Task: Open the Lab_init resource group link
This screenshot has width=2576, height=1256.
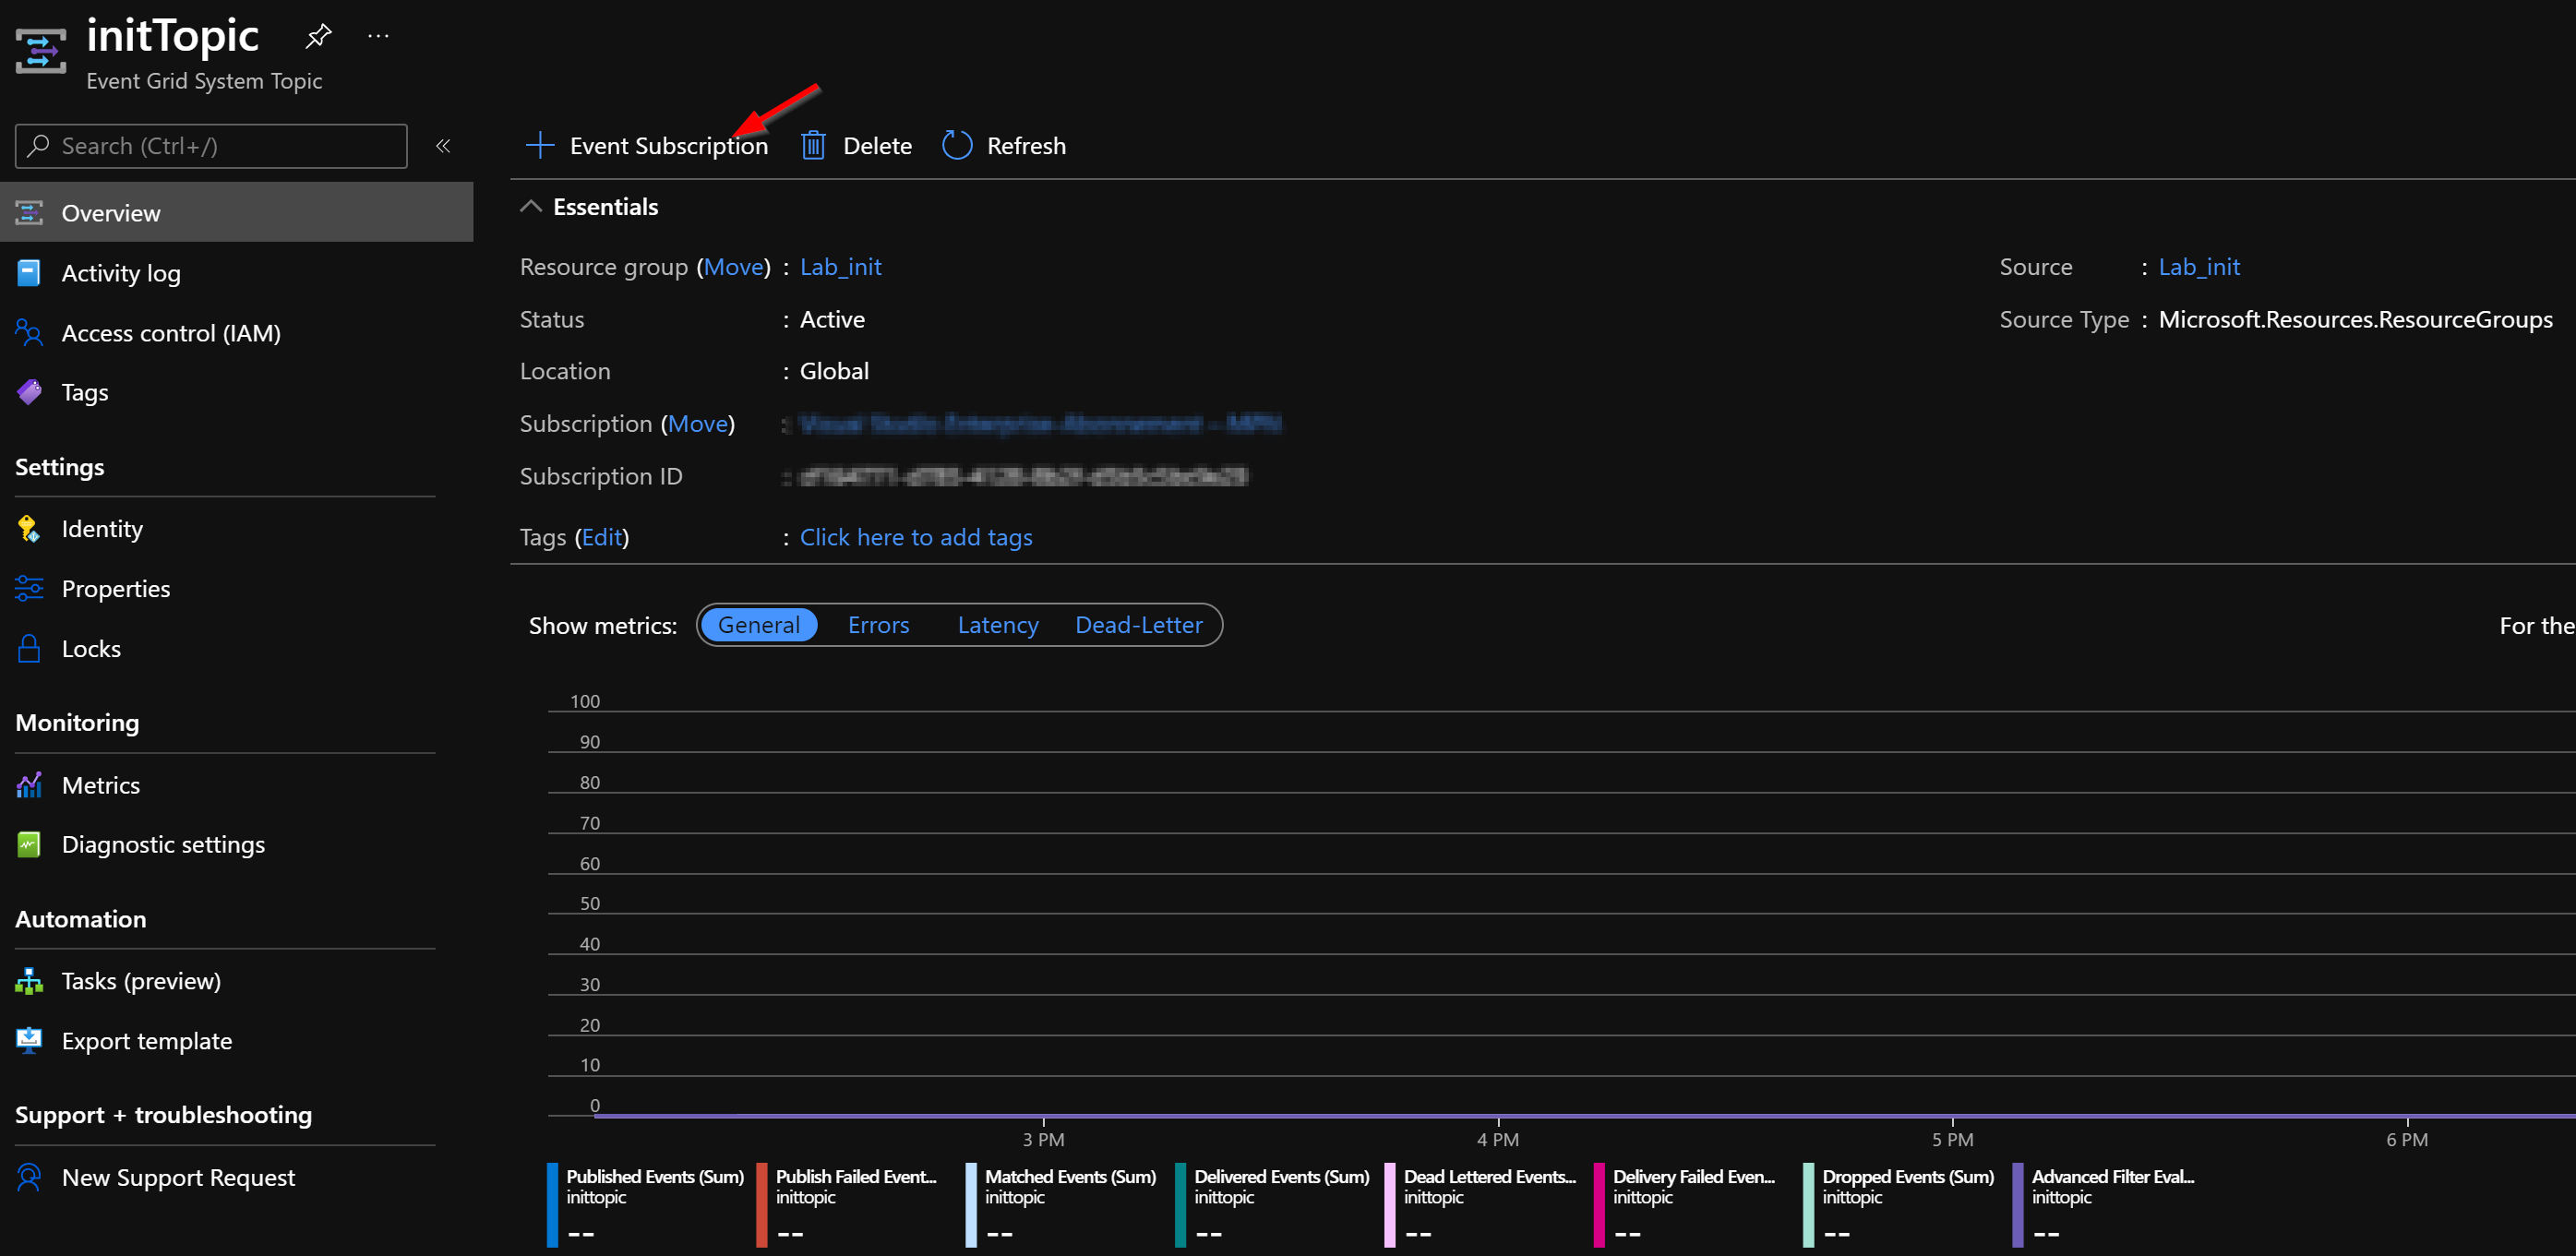Action: 840,266
